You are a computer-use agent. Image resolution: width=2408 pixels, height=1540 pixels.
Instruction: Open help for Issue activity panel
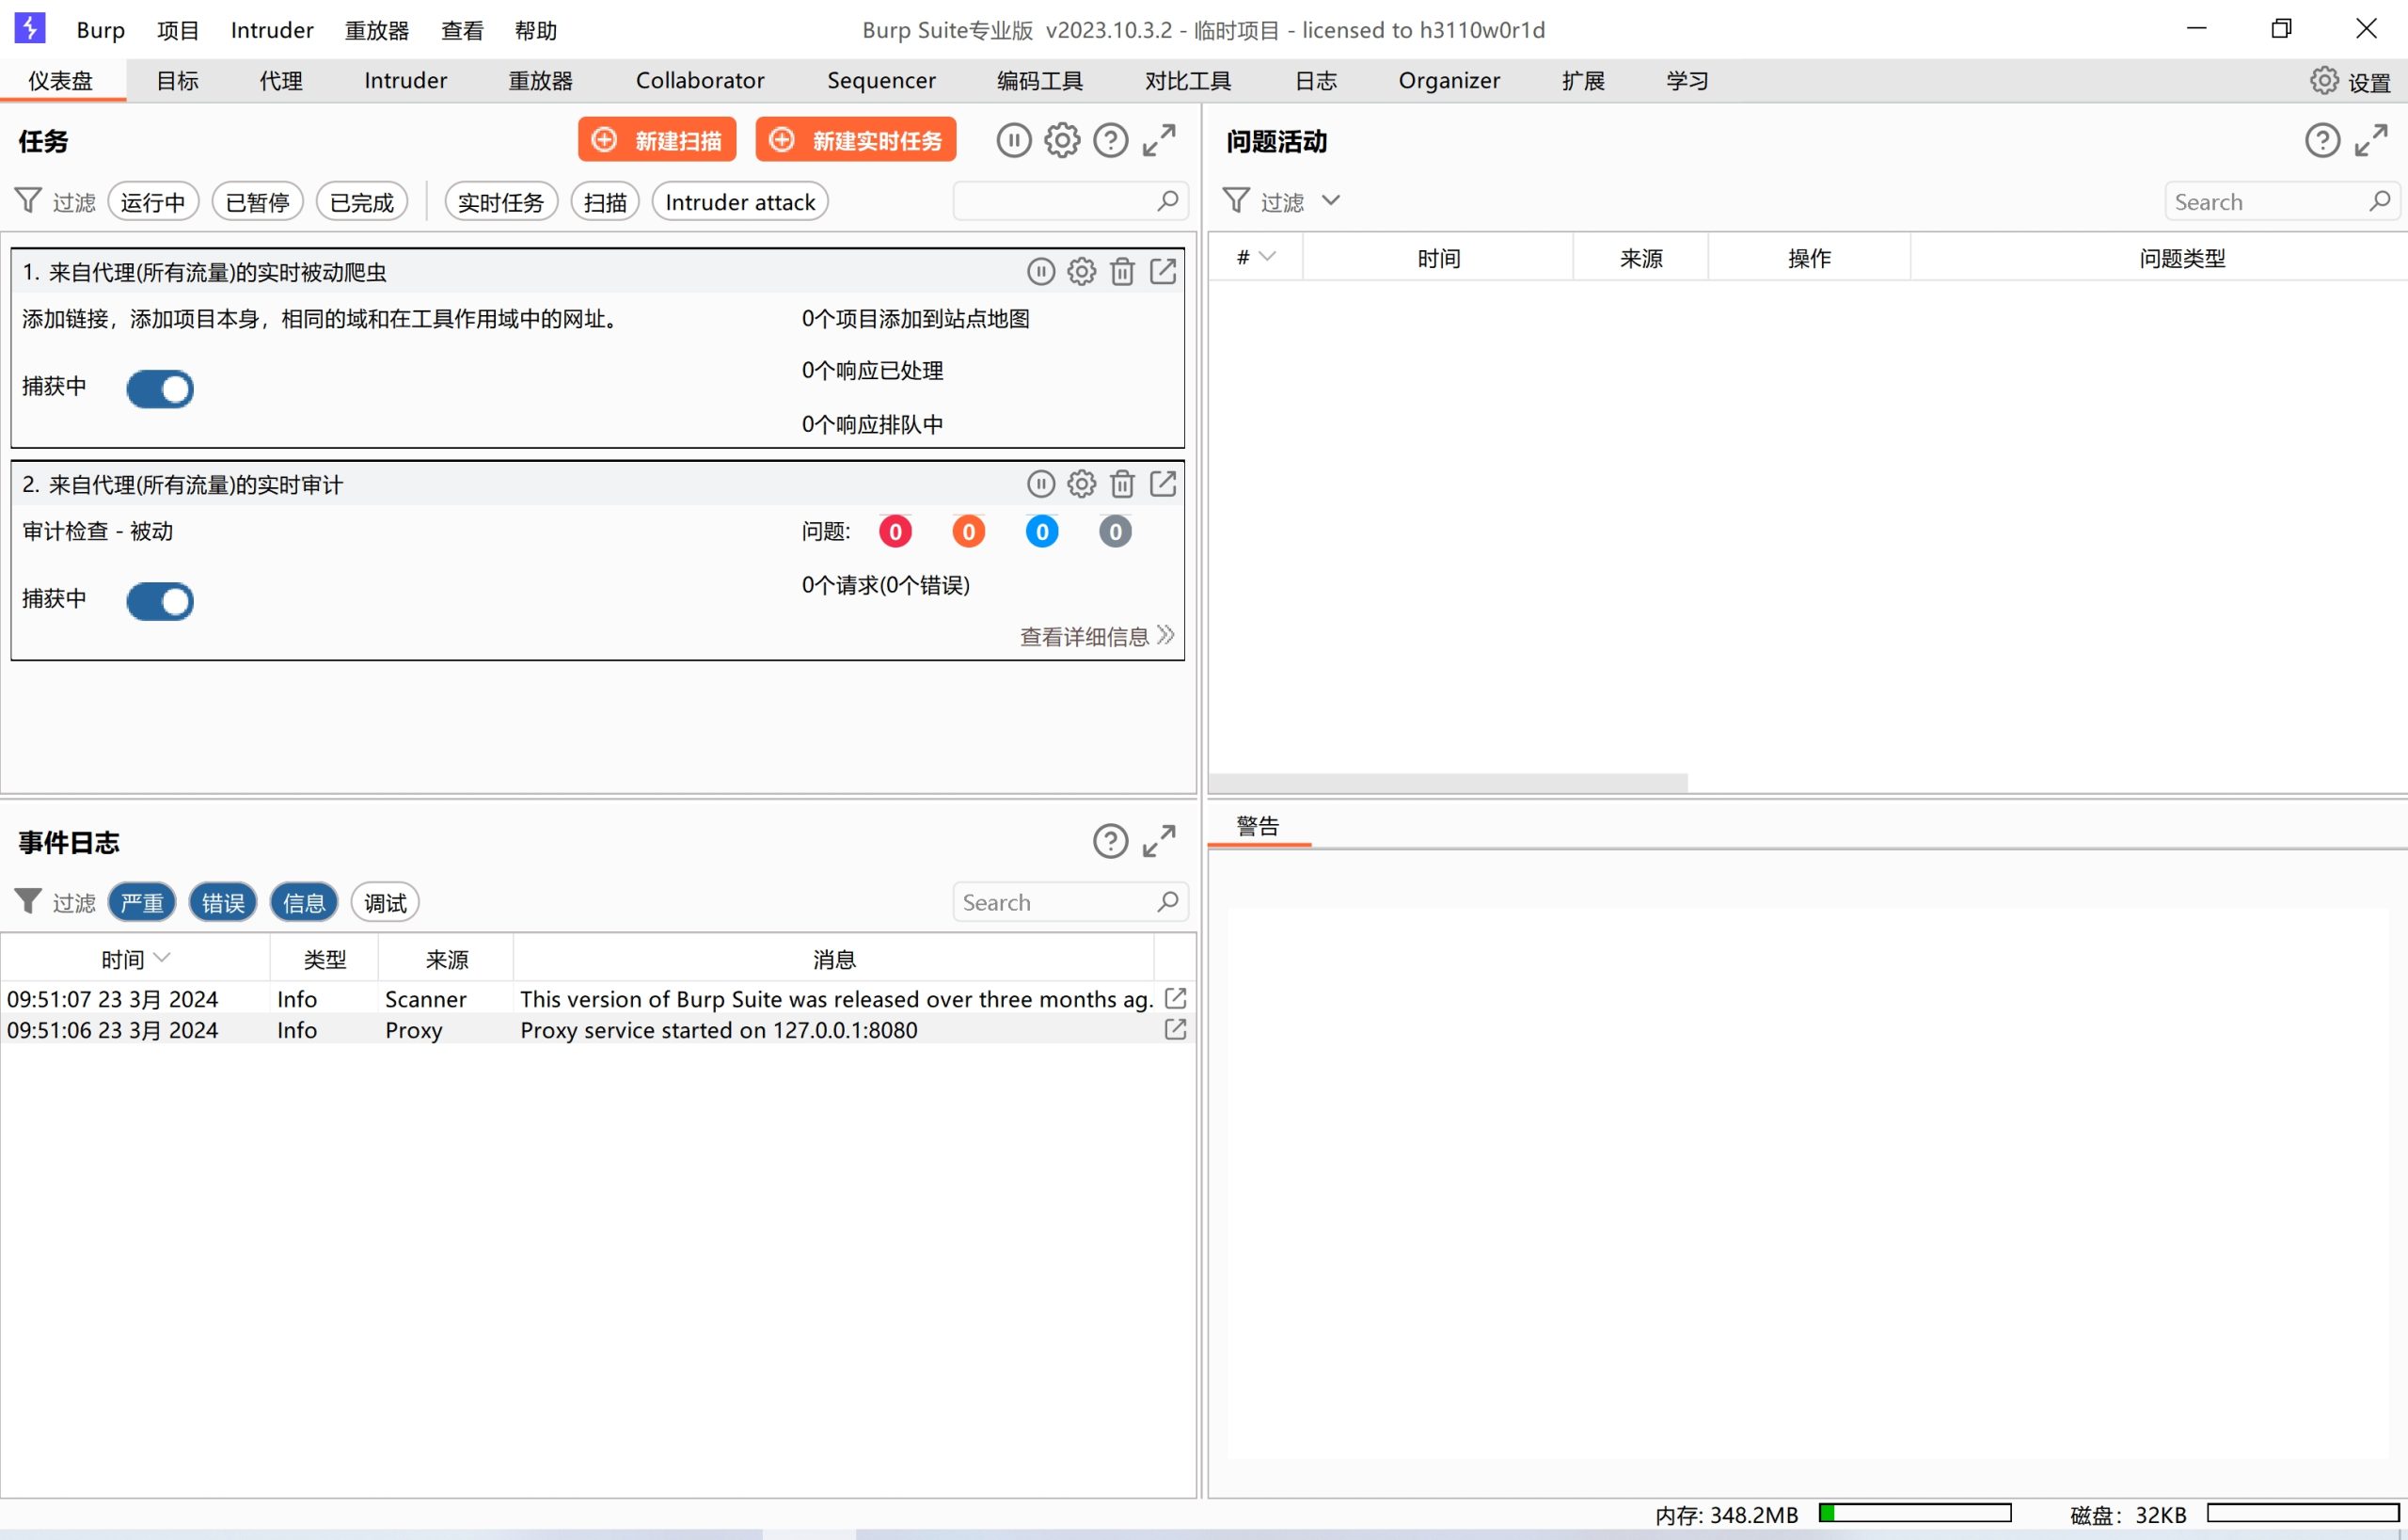2322,140
